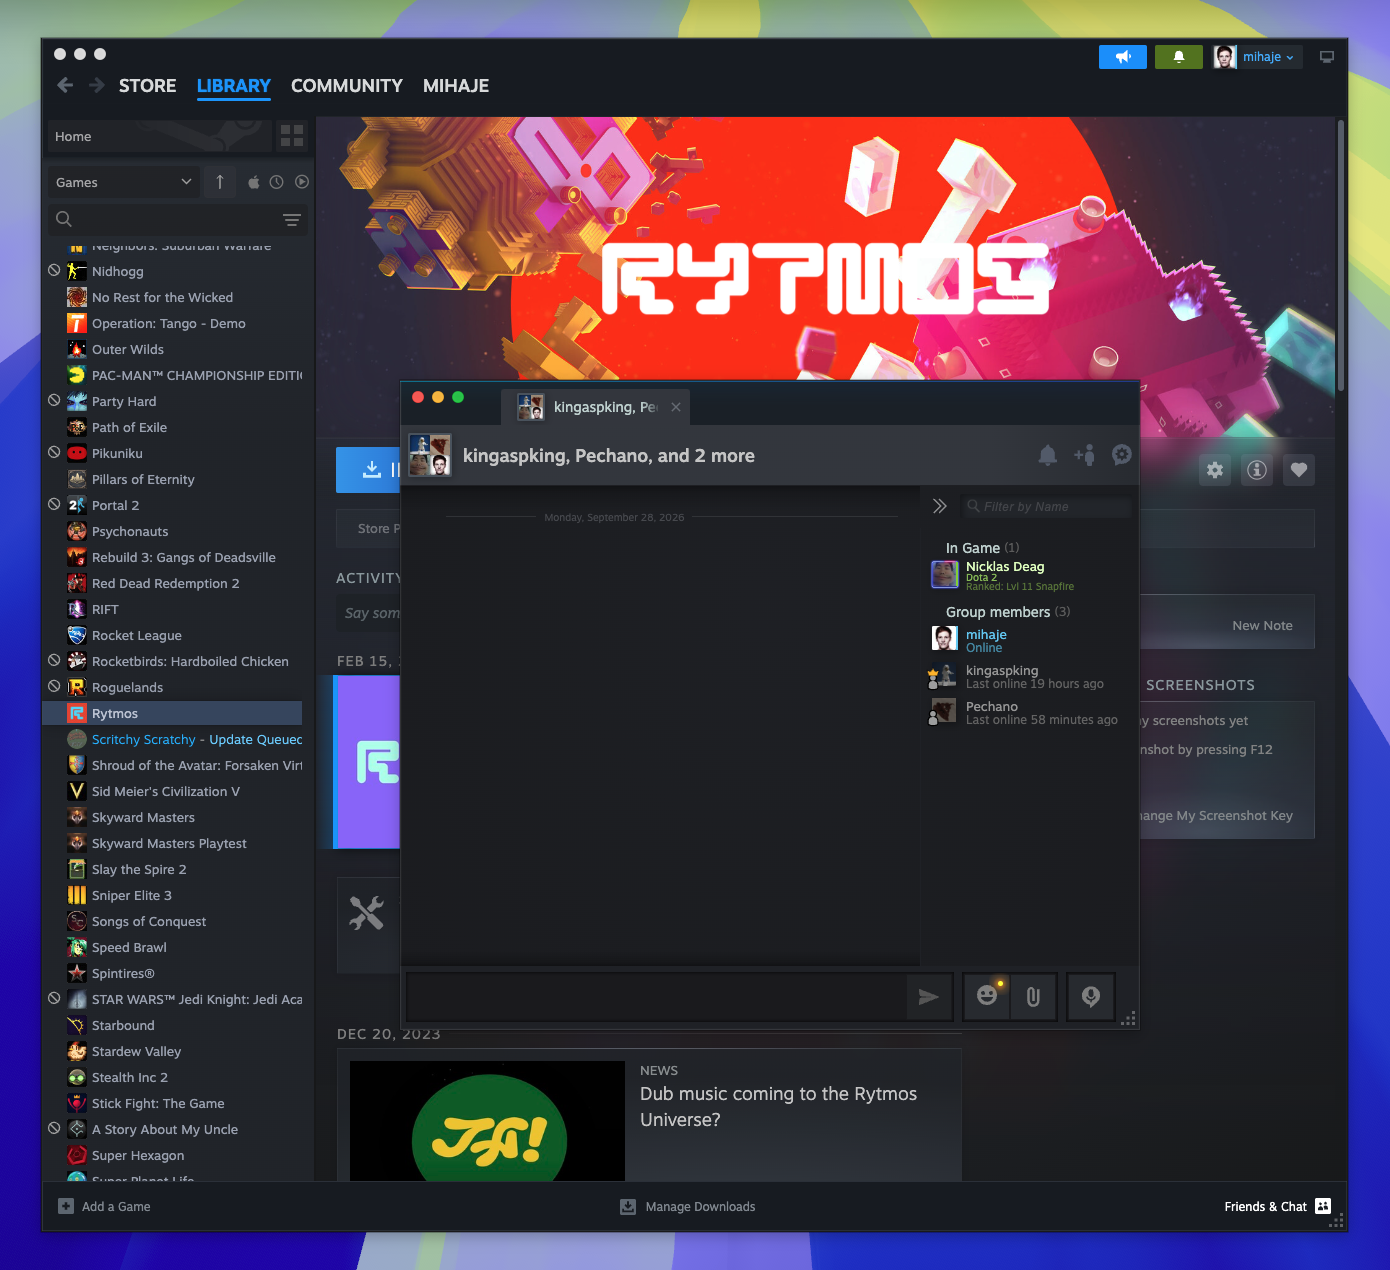The height and width of the screenshot is (1270, 1390).
Task: Toggle the ready-to-play filter icon
Action: tap(301, 182)
